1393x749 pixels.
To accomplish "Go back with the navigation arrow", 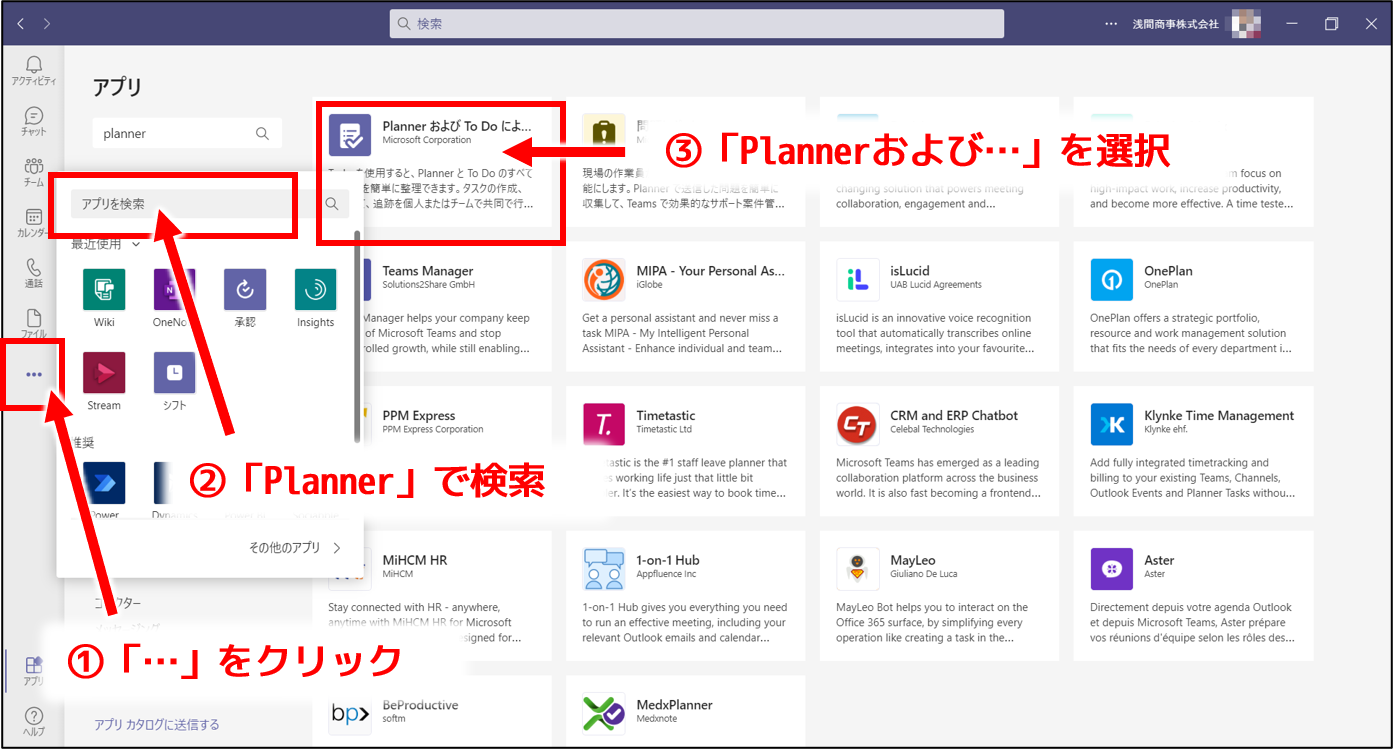I will coord(21,23).
